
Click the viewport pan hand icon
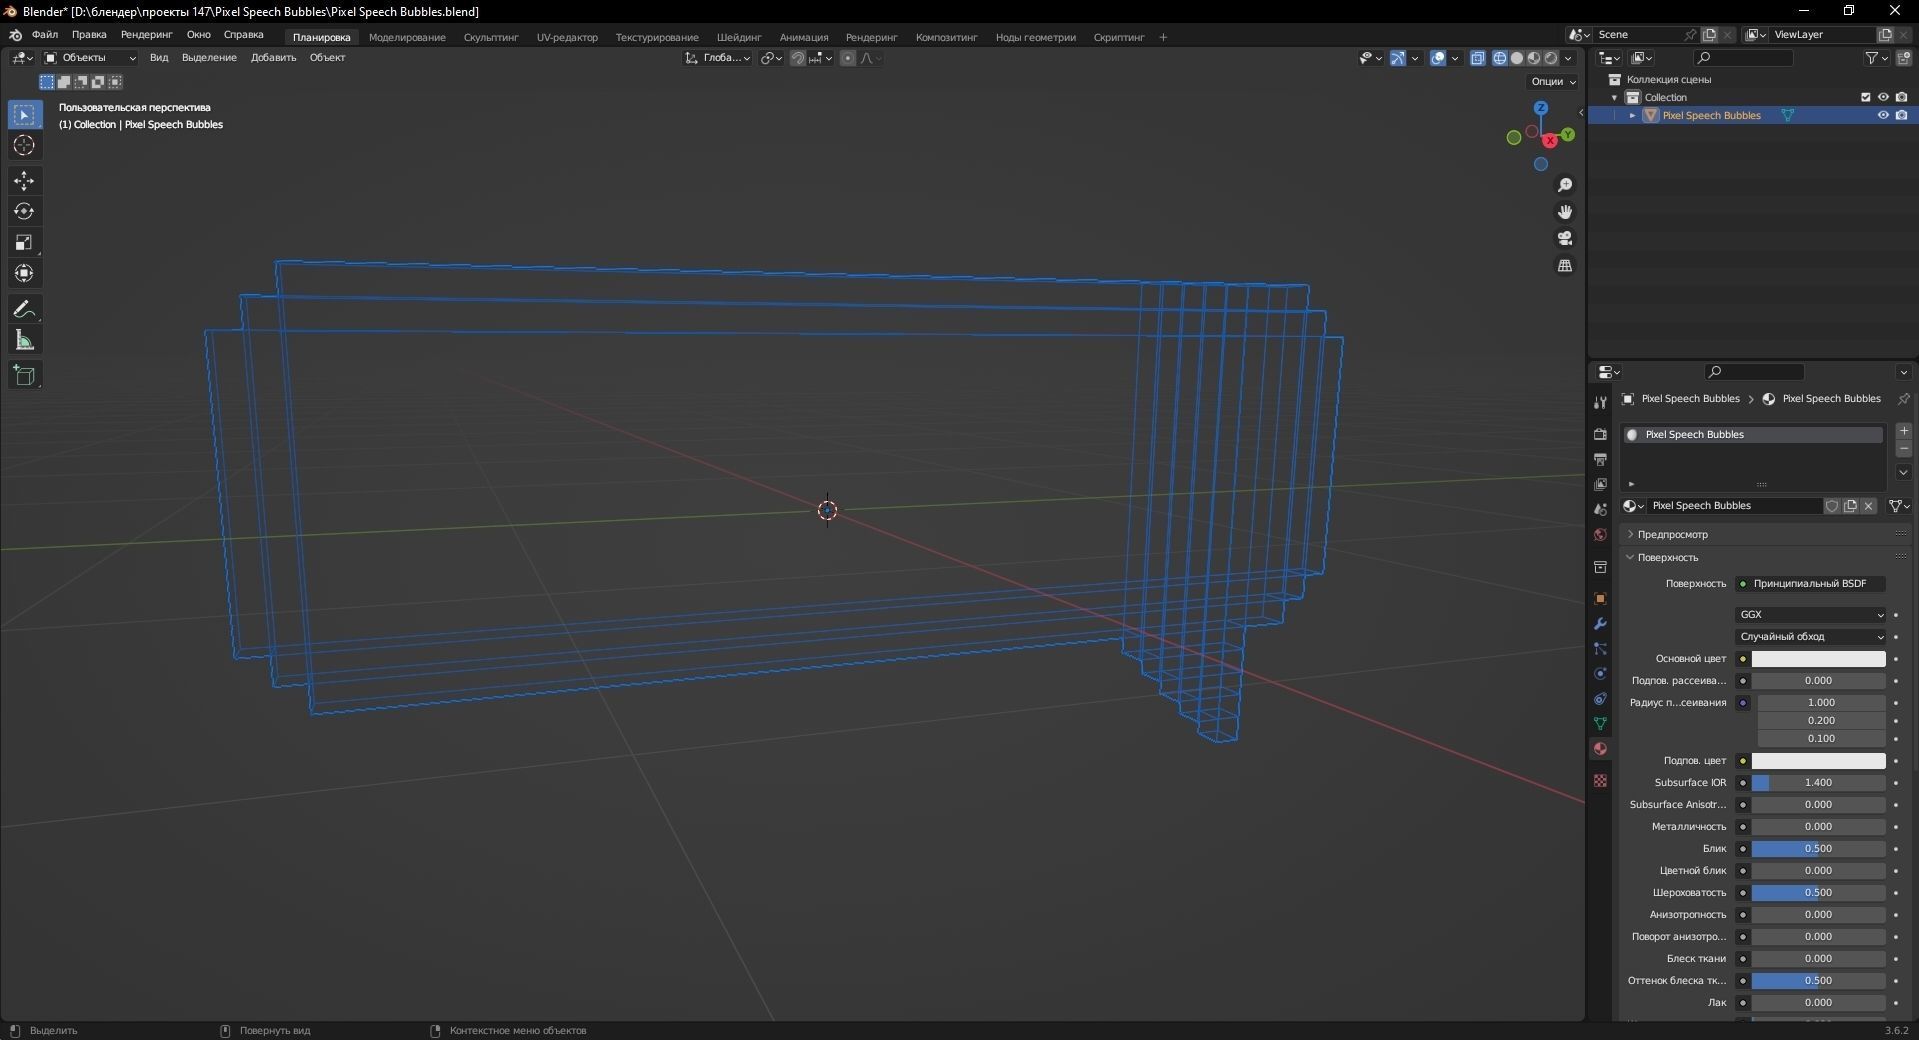coord(1565,212)
